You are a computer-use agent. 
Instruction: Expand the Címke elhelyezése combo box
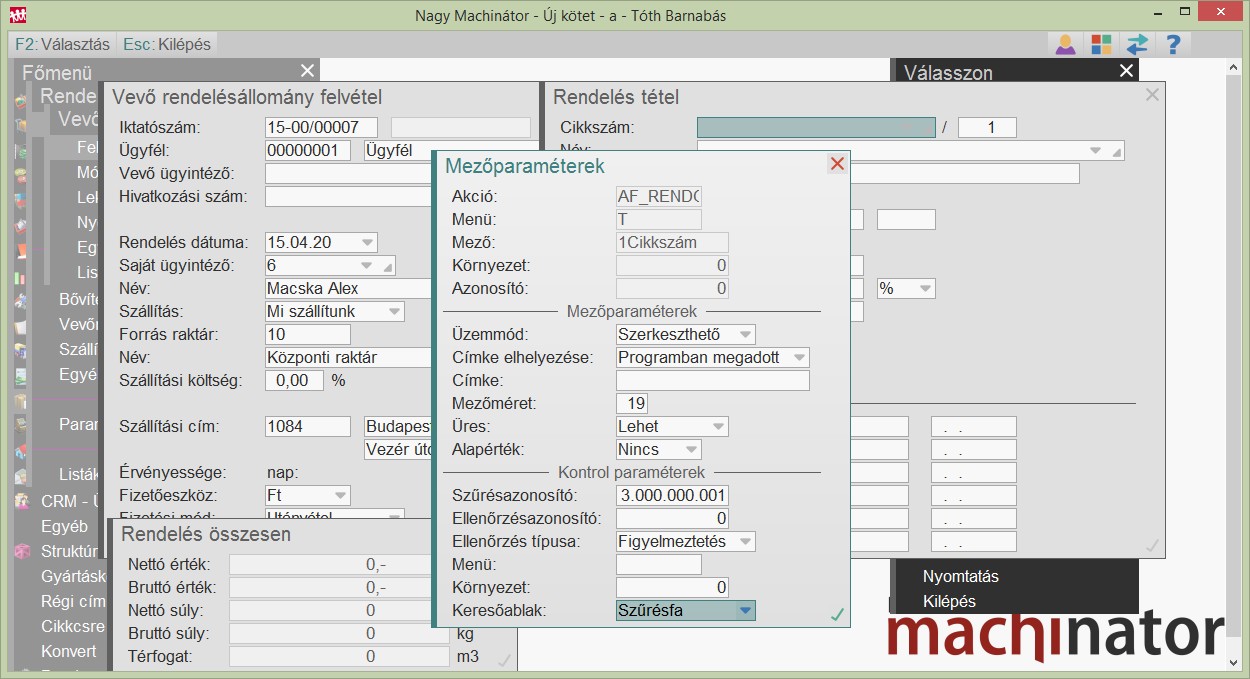(798, 357)
